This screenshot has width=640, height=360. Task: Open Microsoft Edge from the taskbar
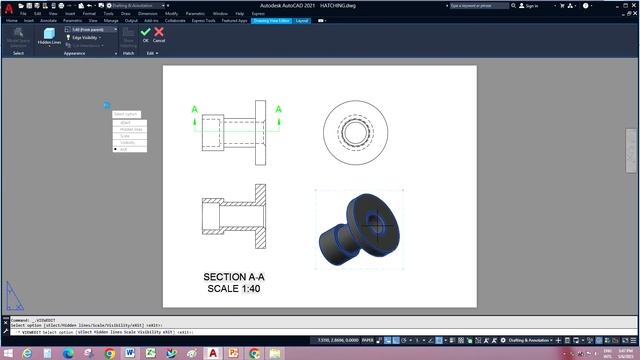68,353
